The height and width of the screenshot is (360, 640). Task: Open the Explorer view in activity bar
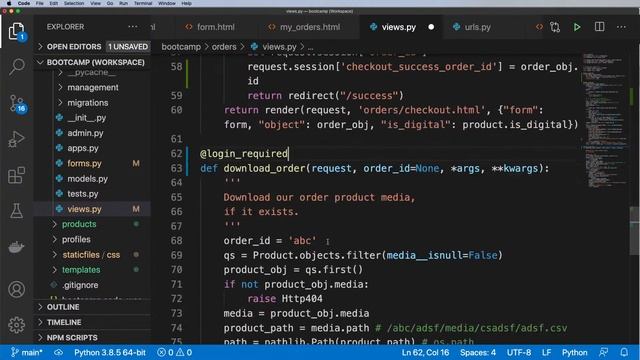(17, 32)
